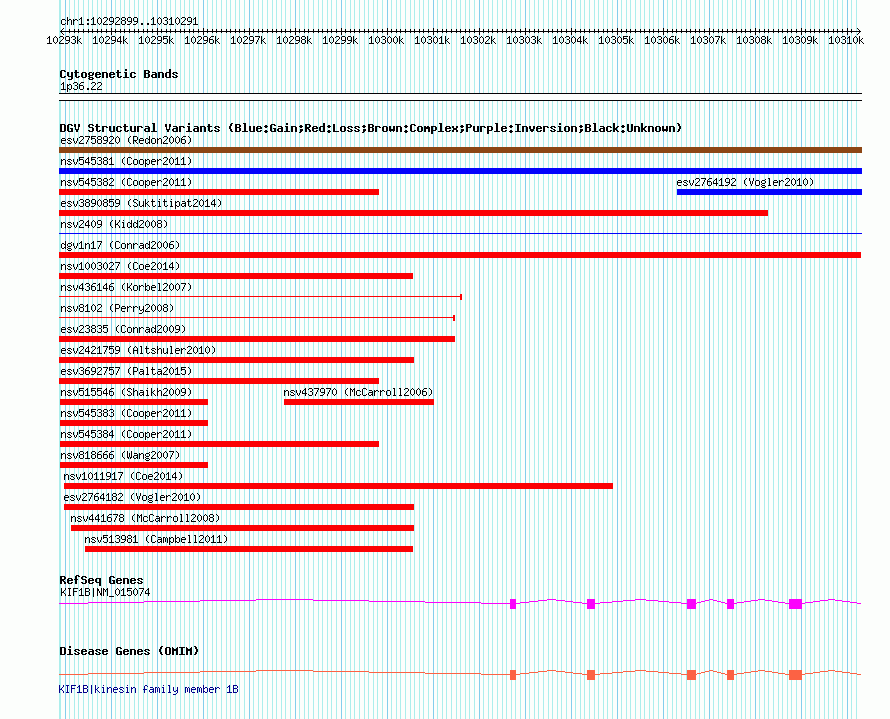Image resolution: width=890 pixels, height=719 pixels.
Task: Select the 10305k ruler position label
Action: pos(616,40)
